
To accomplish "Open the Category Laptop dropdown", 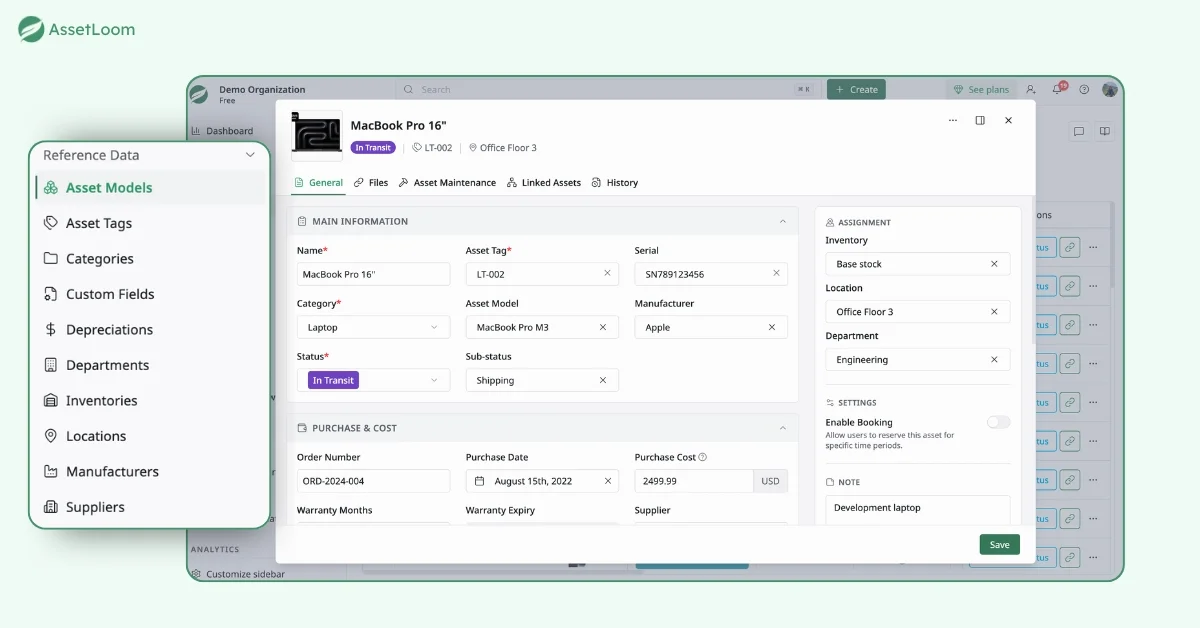I will [373, 327].
